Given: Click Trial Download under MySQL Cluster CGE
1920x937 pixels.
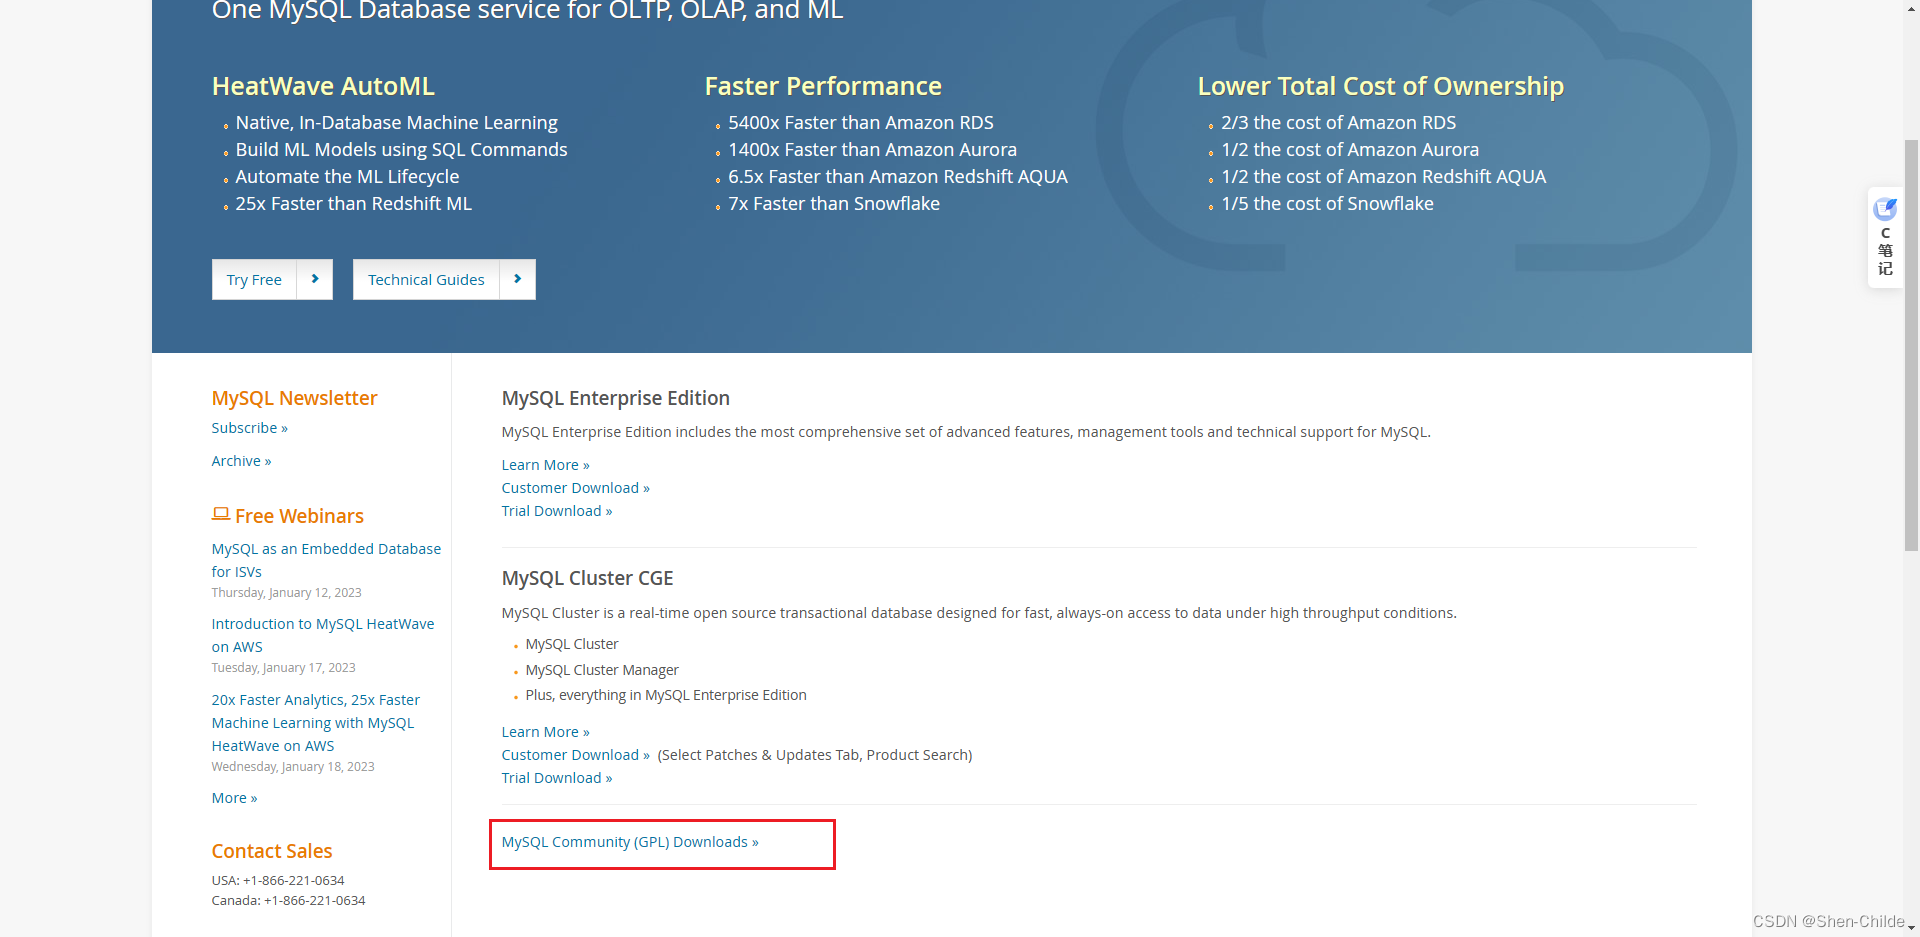Looking at the screenshot, I should 556,778.
